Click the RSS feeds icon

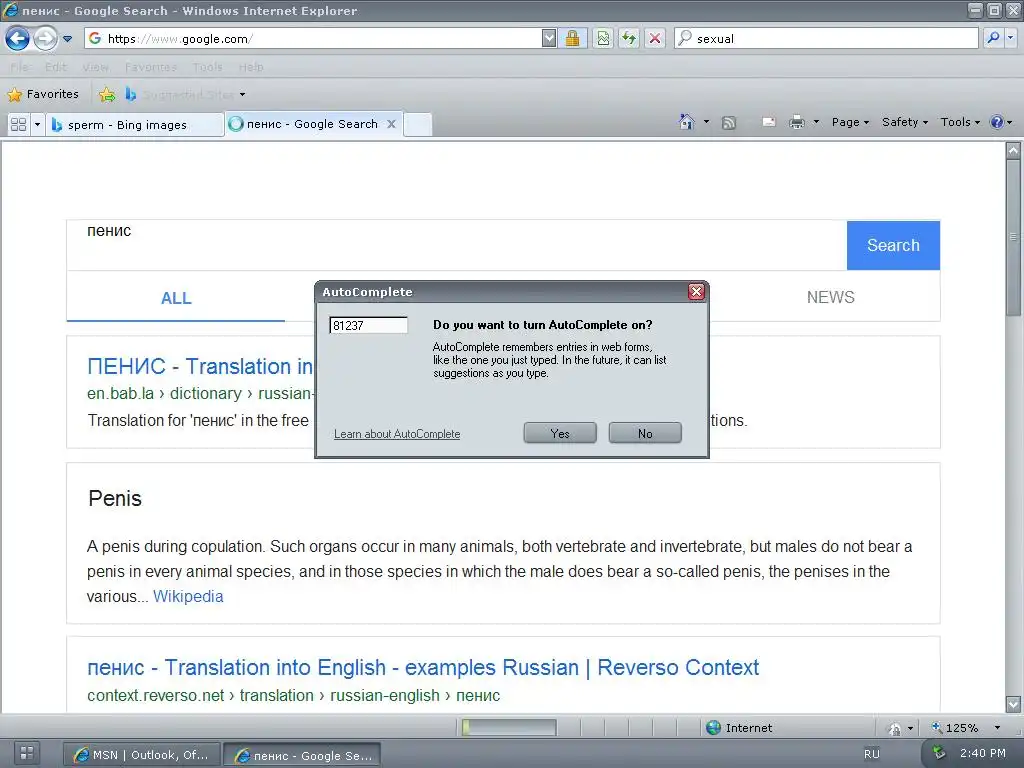point(729,122)
